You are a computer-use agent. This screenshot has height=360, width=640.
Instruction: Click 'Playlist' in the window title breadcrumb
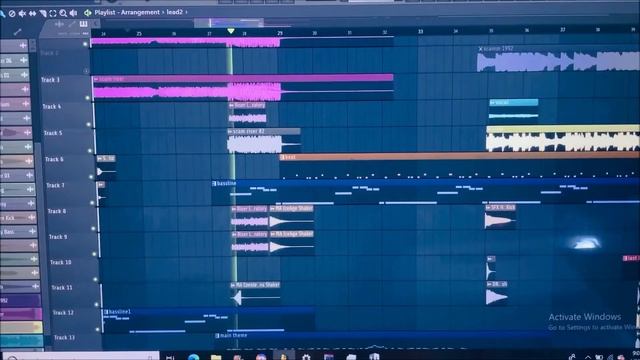104,13
